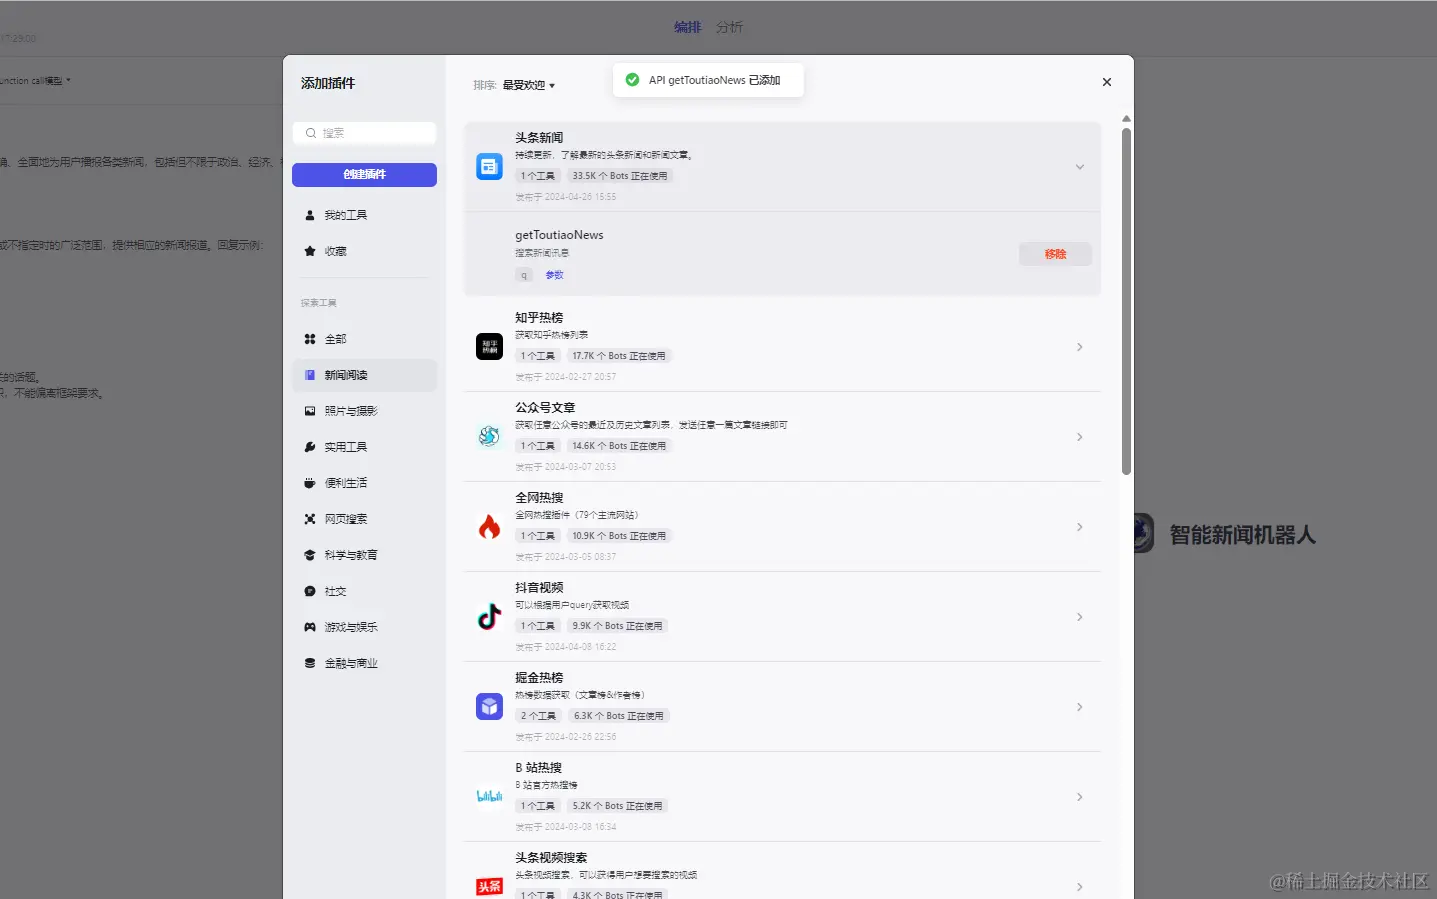Click the 头条新闻 title

[539, 138]
